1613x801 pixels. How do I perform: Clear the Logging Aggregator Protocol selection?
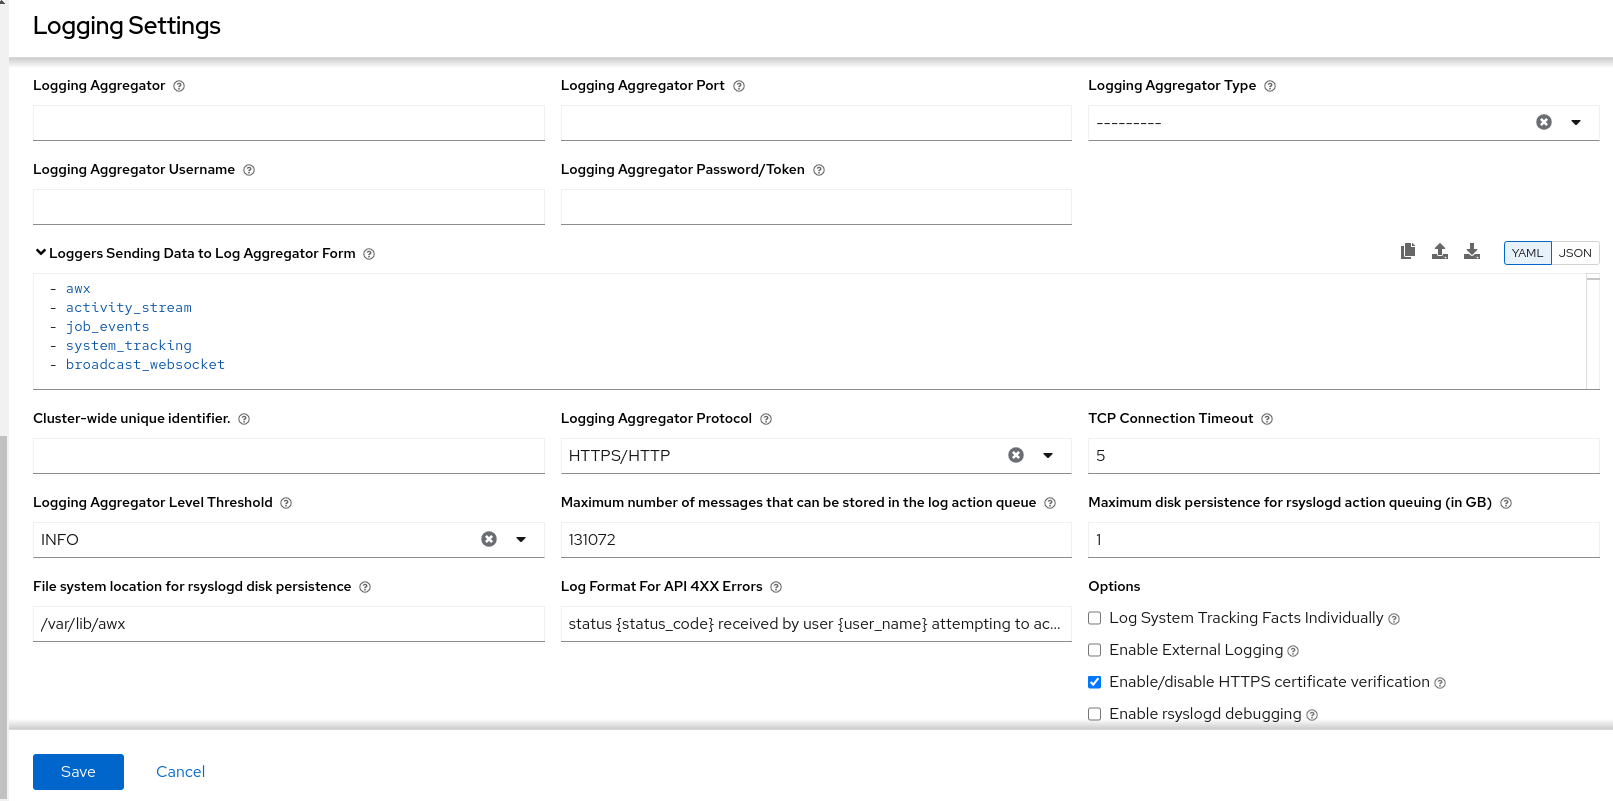click(x=1016, y=455)
